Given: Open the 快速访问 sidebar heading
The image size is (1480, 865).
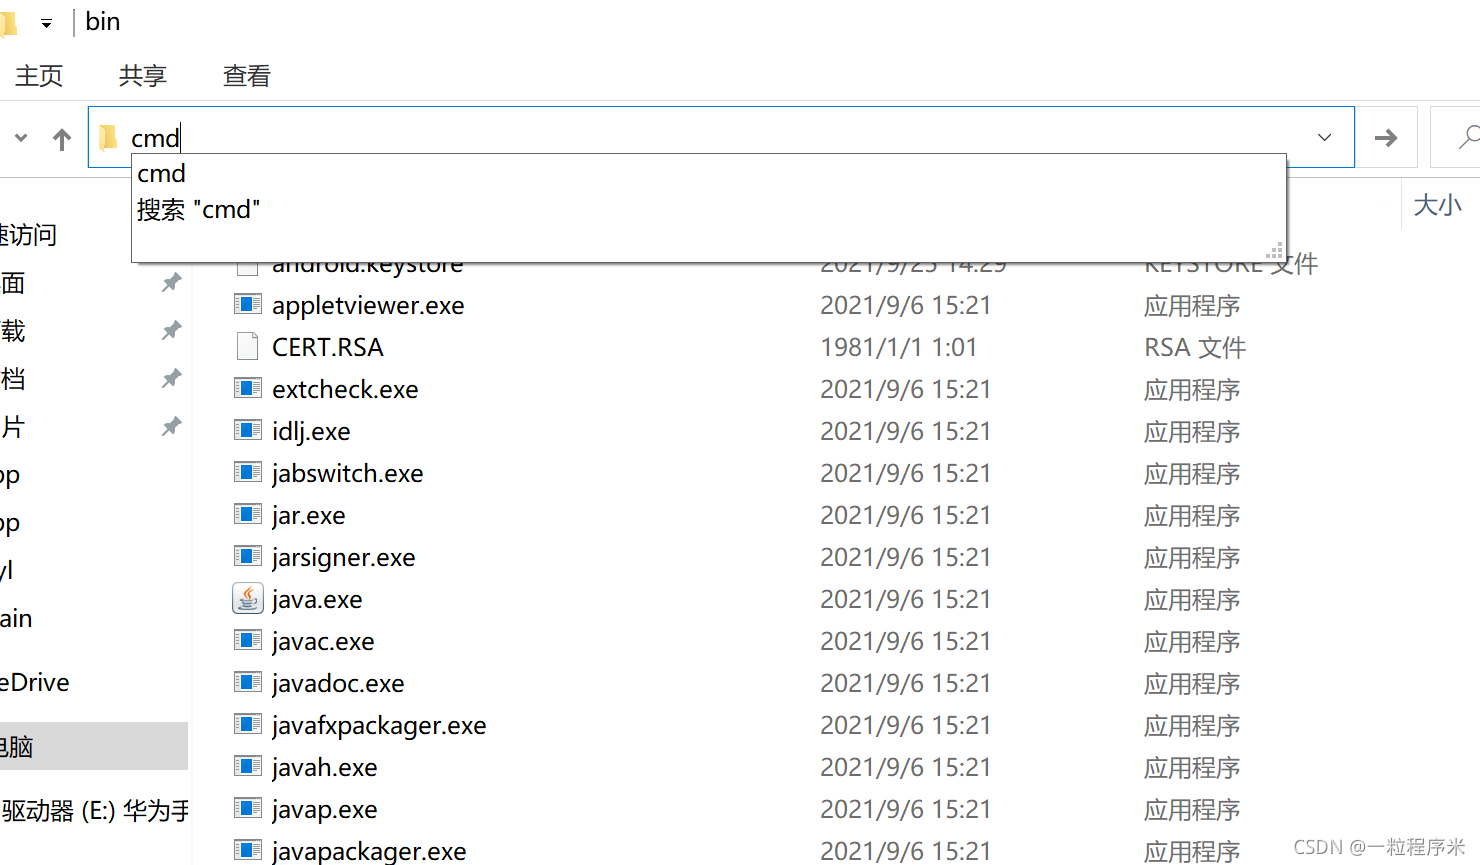Looking at the screenshot, I should 28,235.
